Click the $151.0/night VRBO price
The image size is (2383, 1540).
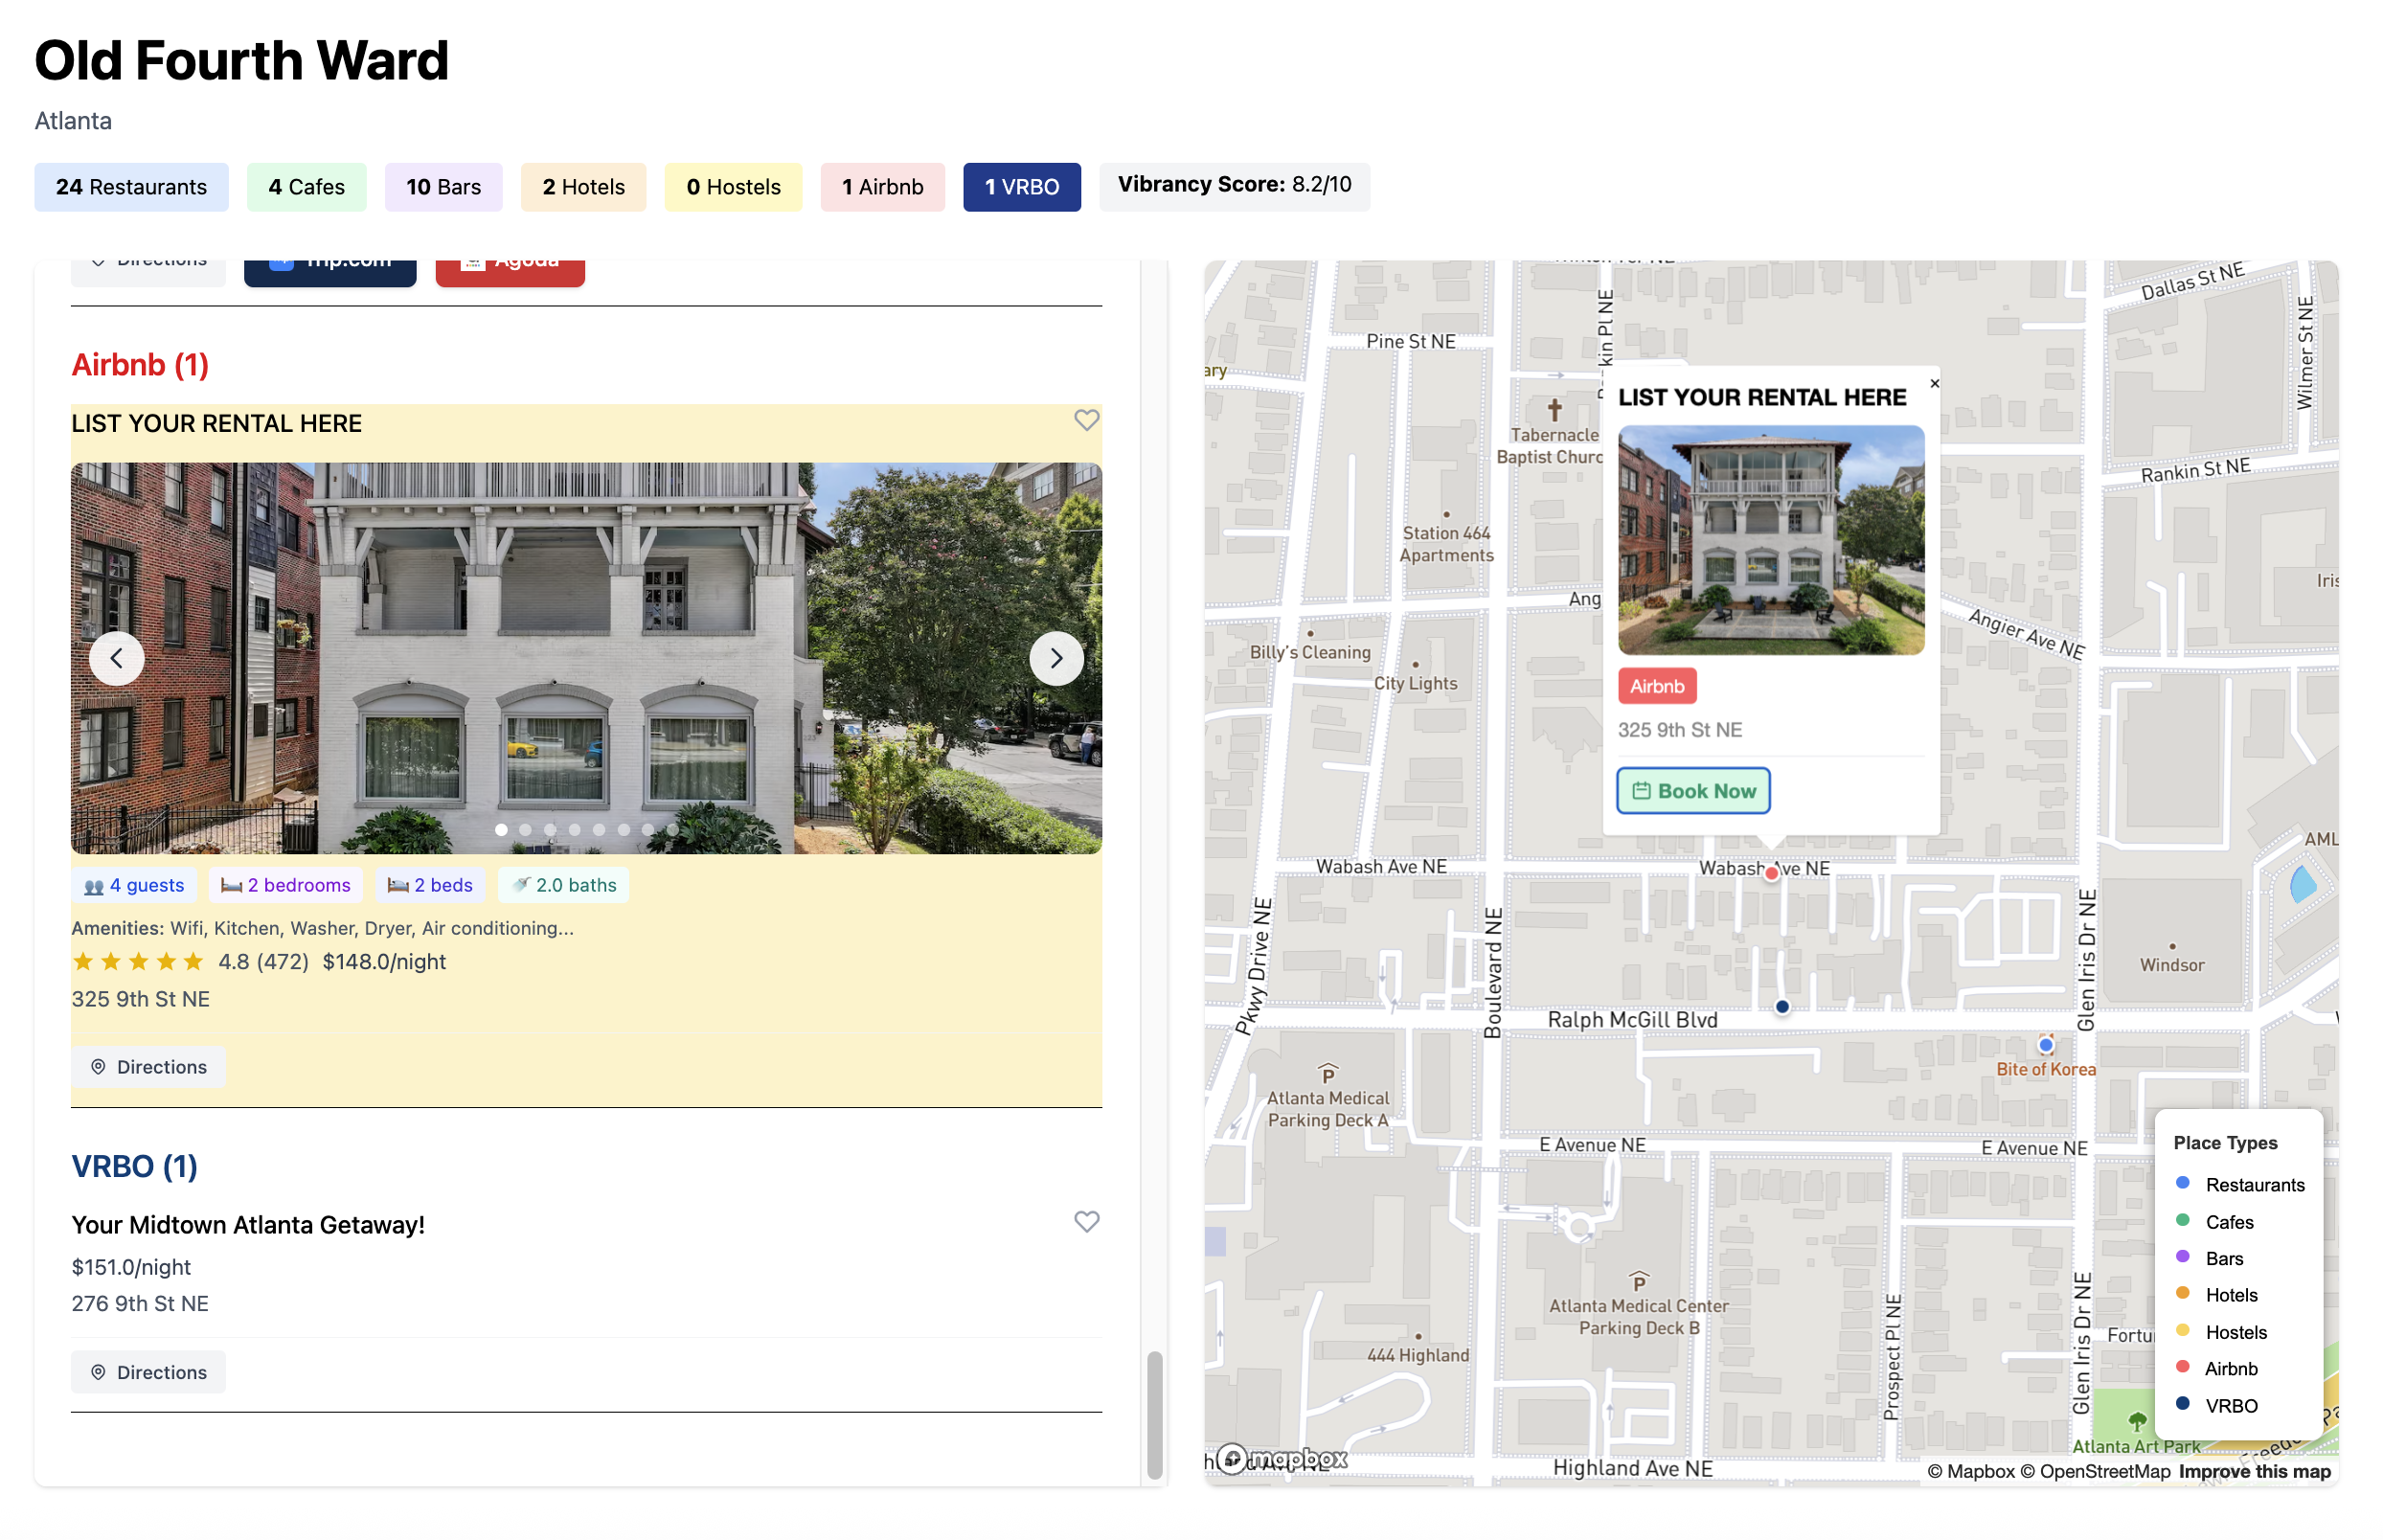click(x=131, y=1267)
